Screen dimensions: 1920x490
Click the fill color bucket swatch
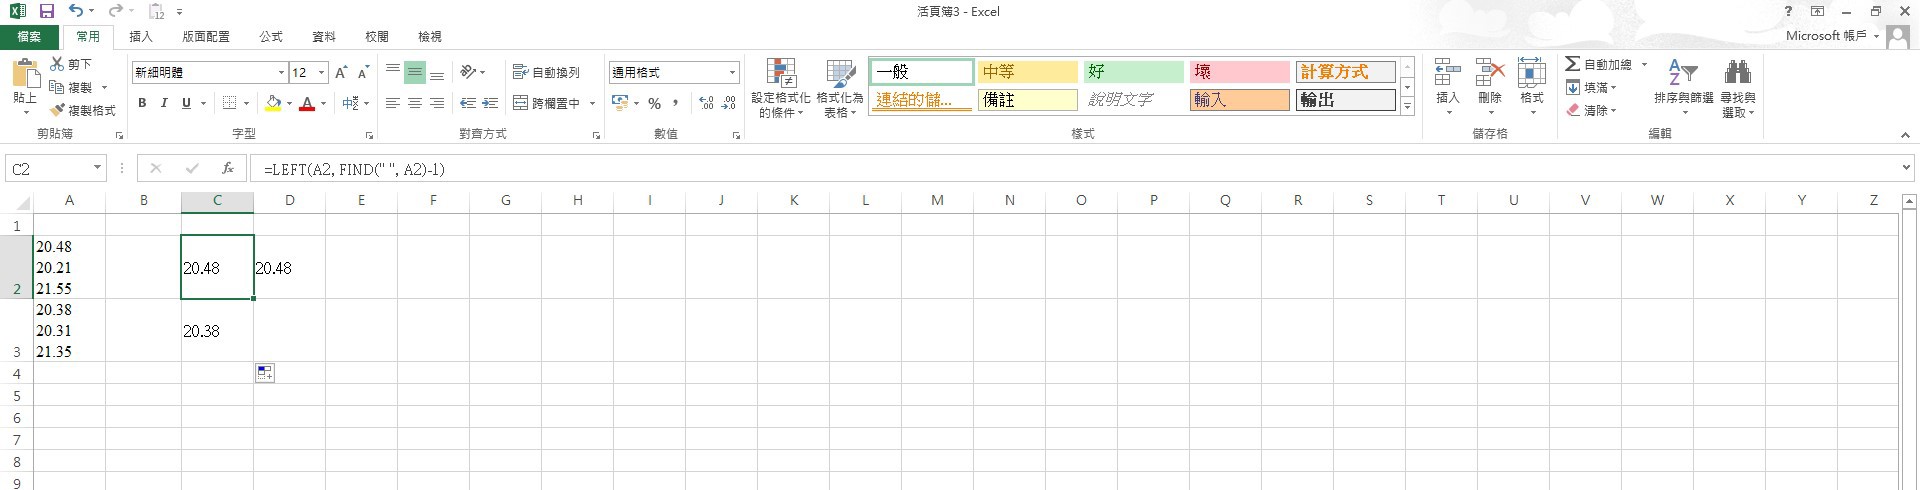pyautogui.click(x=273, y=103)
